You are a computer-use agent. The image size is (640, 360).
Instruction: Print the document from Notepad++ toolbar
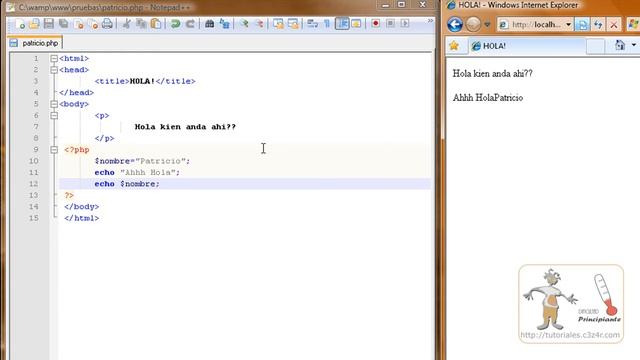coord(107,24)
